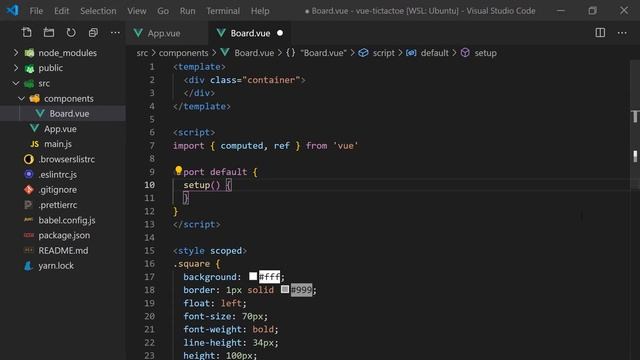
Task: Switch to the App.vue tab
Action: (167, 33)
